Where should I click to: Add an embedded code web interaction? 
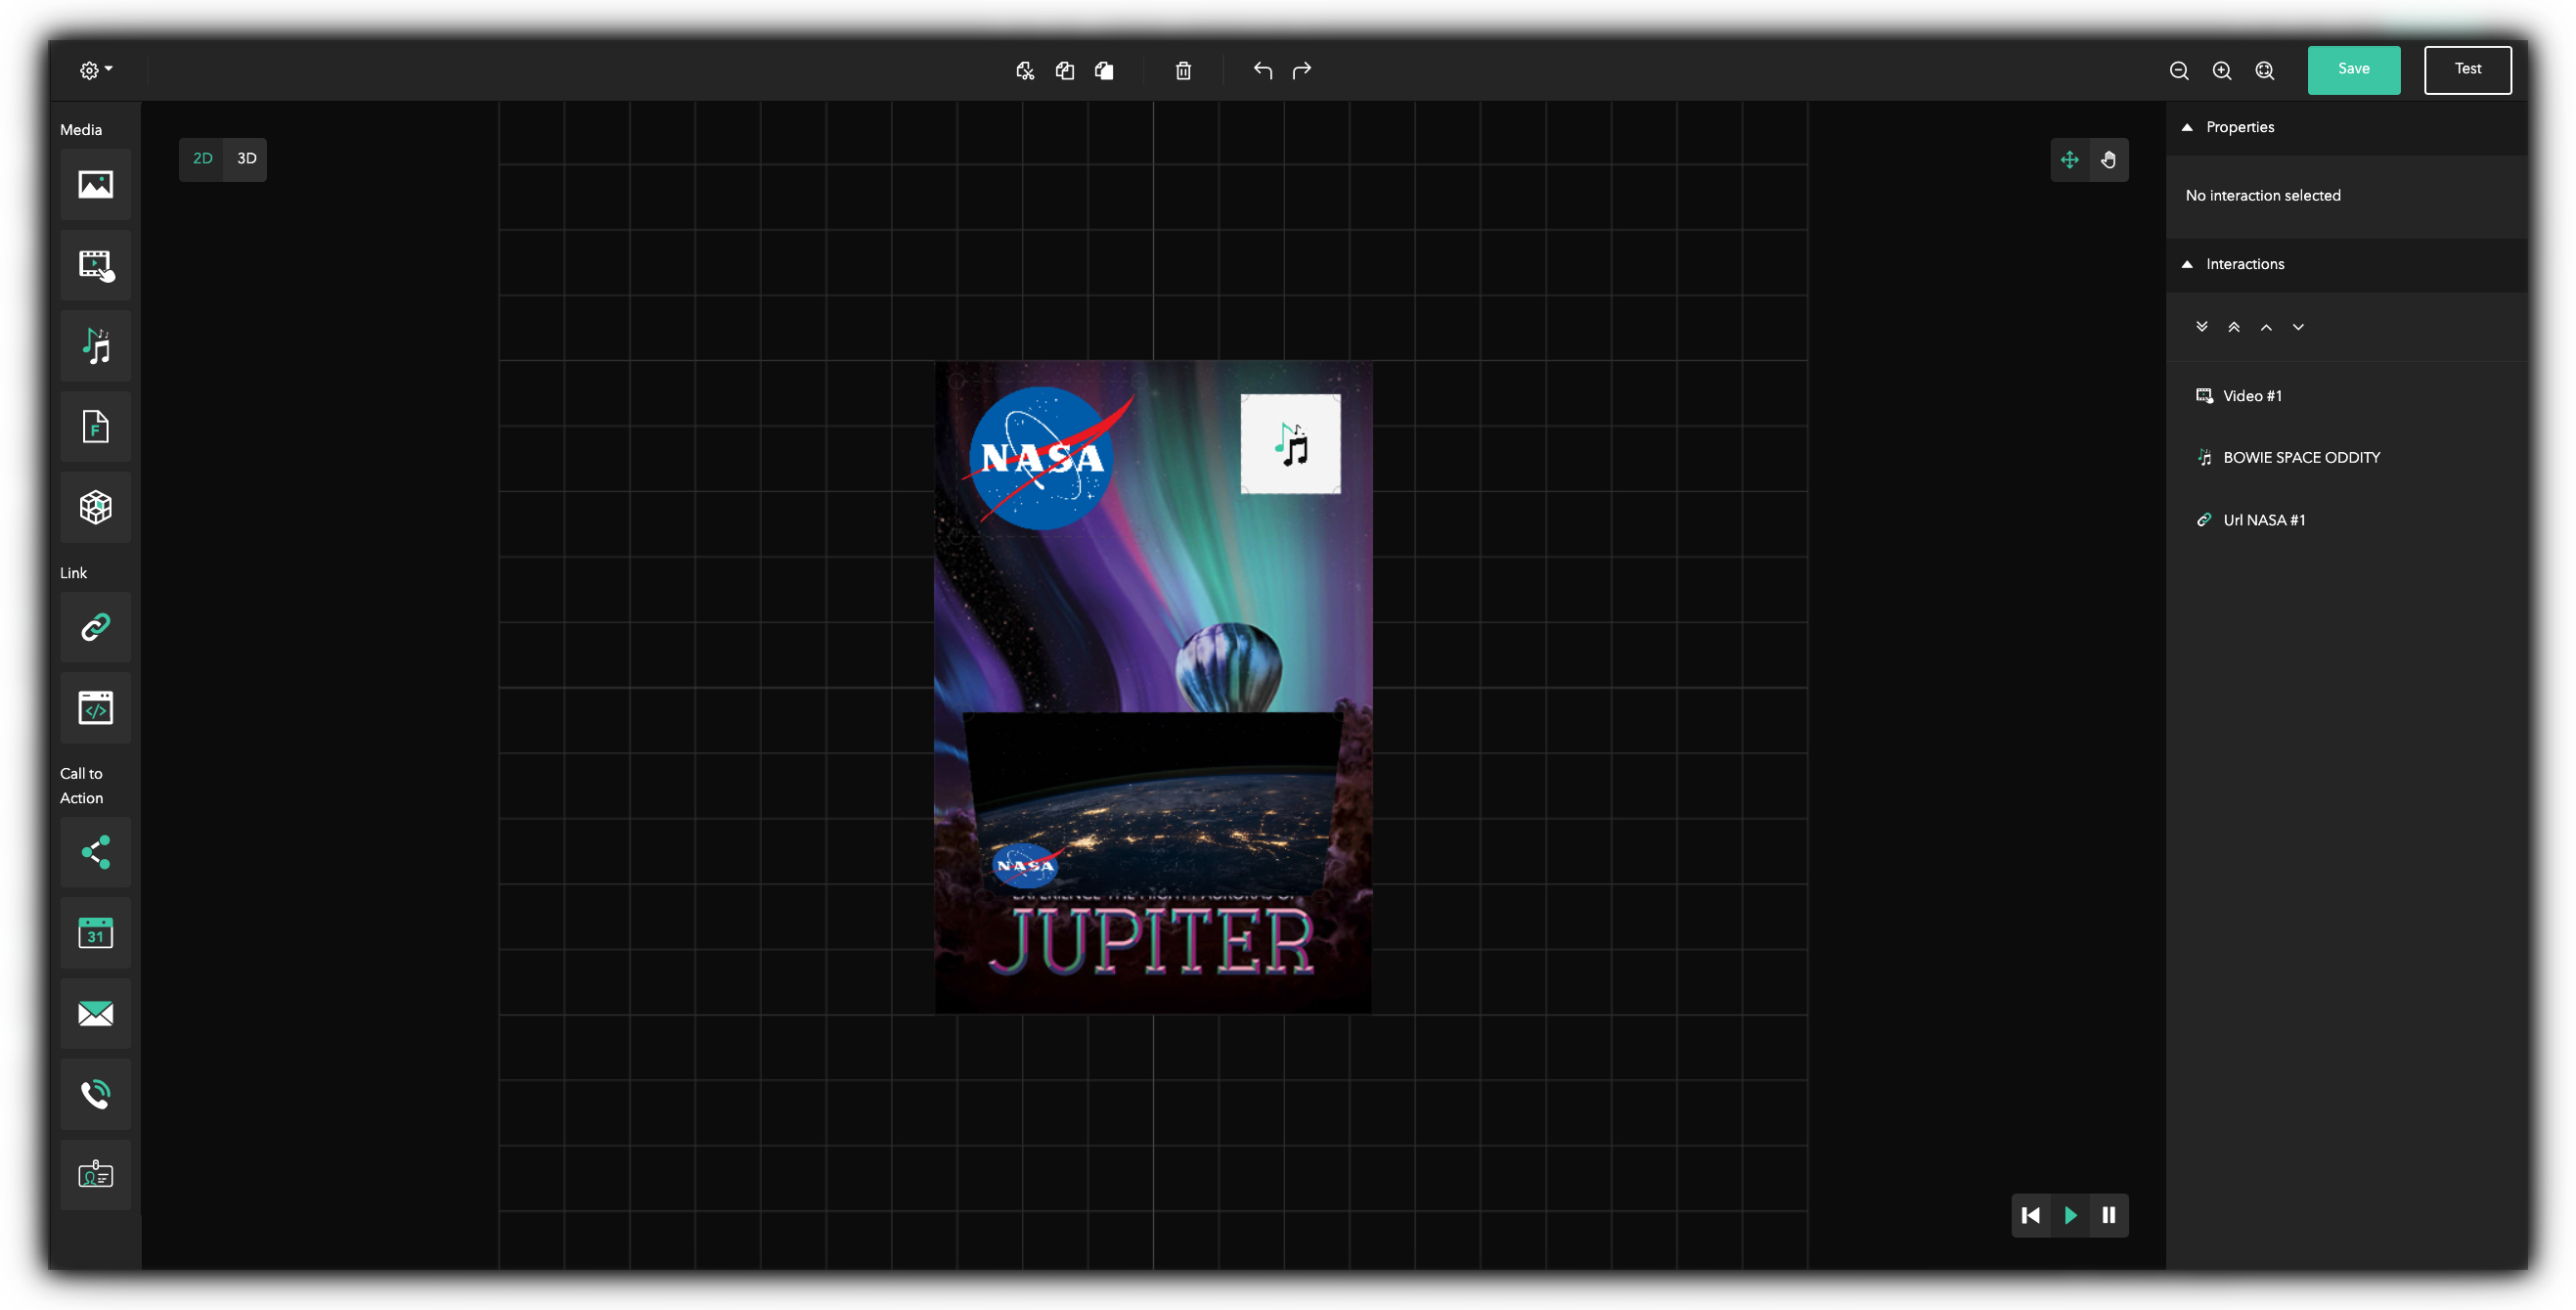click(x=95, y=708)
